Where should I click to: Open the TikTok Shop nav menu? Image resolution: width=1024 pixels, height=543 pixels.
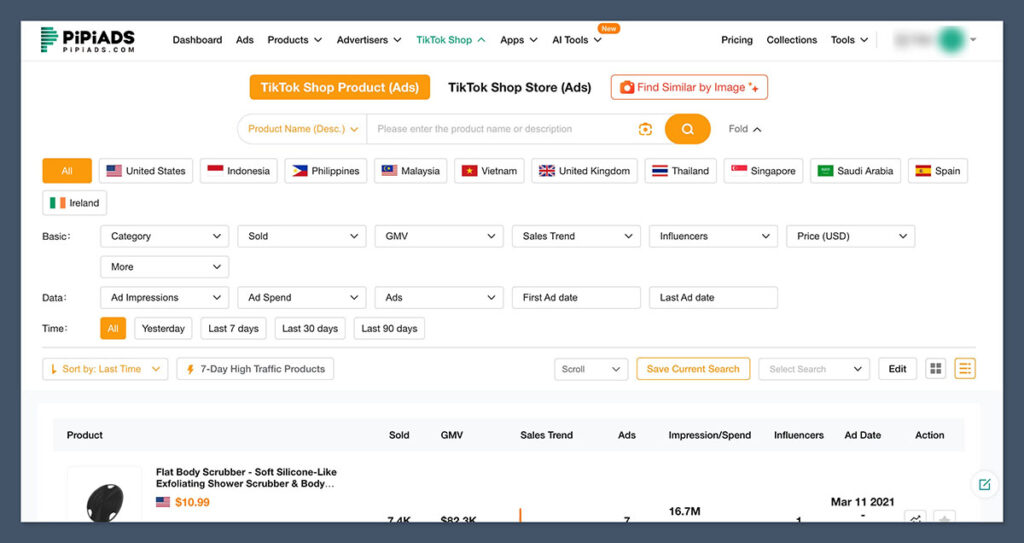click(451, 40)
